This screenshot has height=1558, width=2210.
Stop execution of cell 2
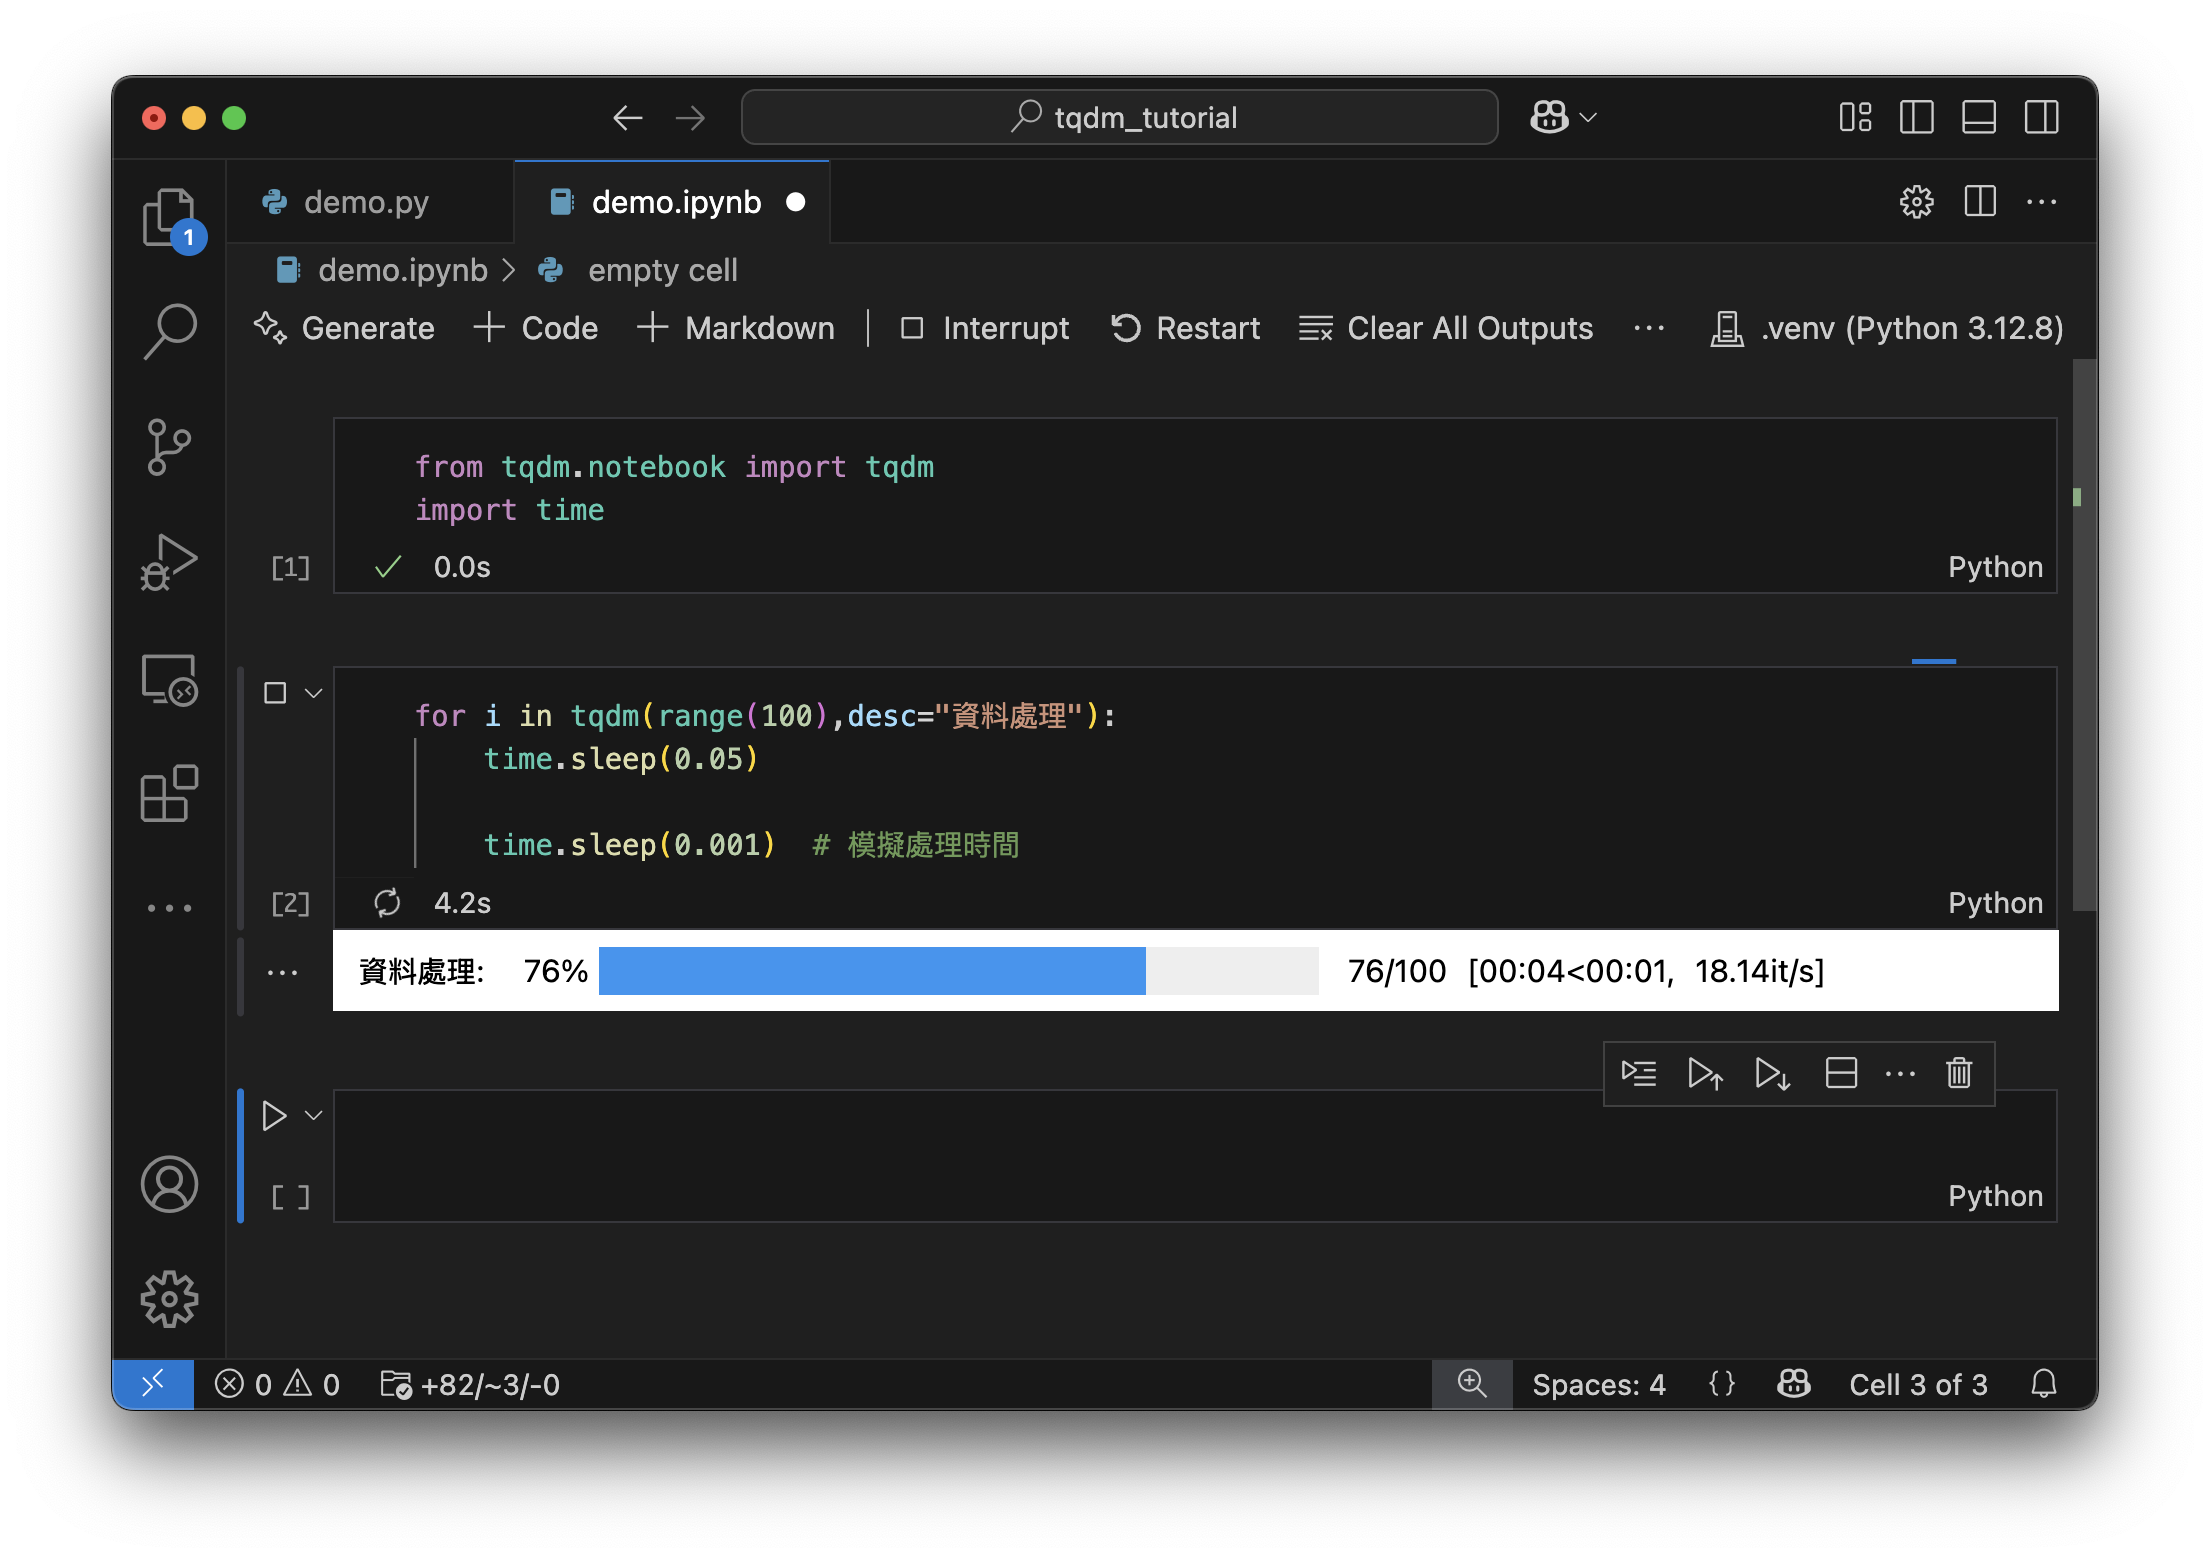click(x=275, y=693)
